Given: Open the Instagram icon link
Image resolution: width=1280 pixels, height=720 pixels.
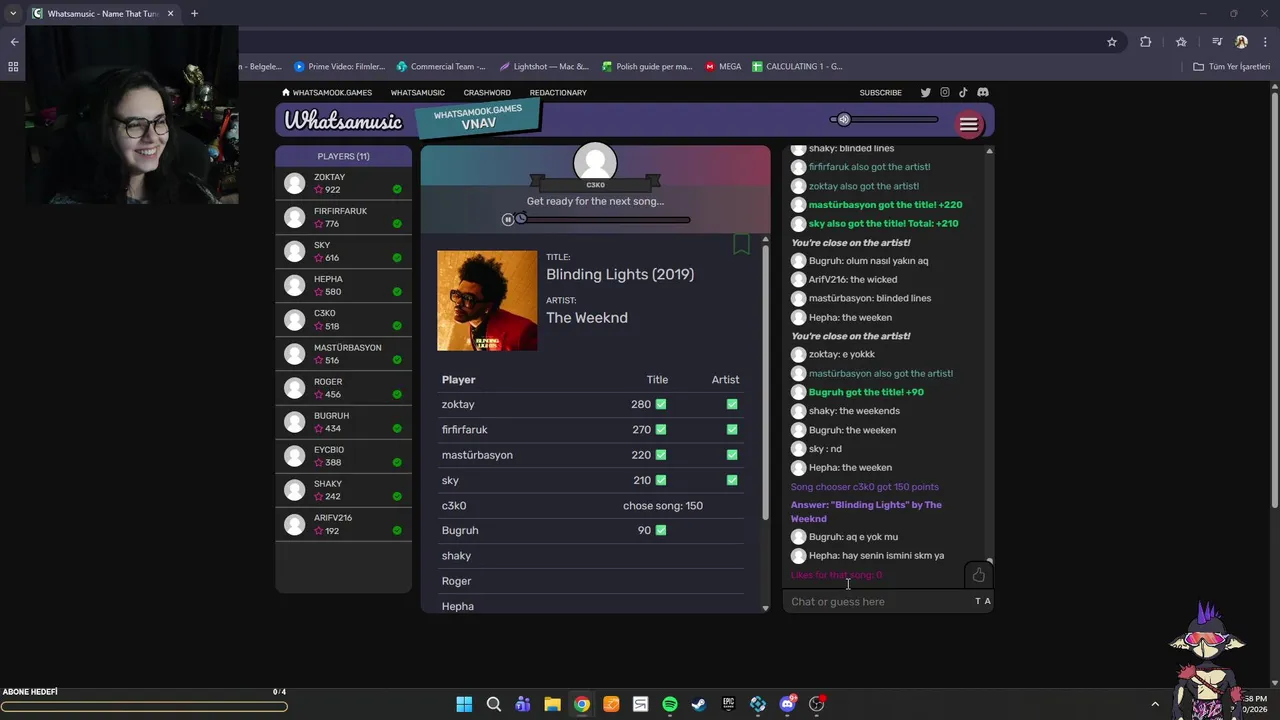Looking at the screenshot, I should 944,92.
